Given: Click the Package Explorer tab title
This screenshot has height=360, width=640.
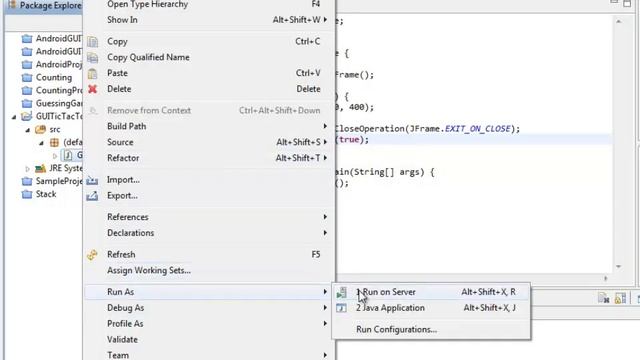Looking at the screenshot, I should pos(51,6).
